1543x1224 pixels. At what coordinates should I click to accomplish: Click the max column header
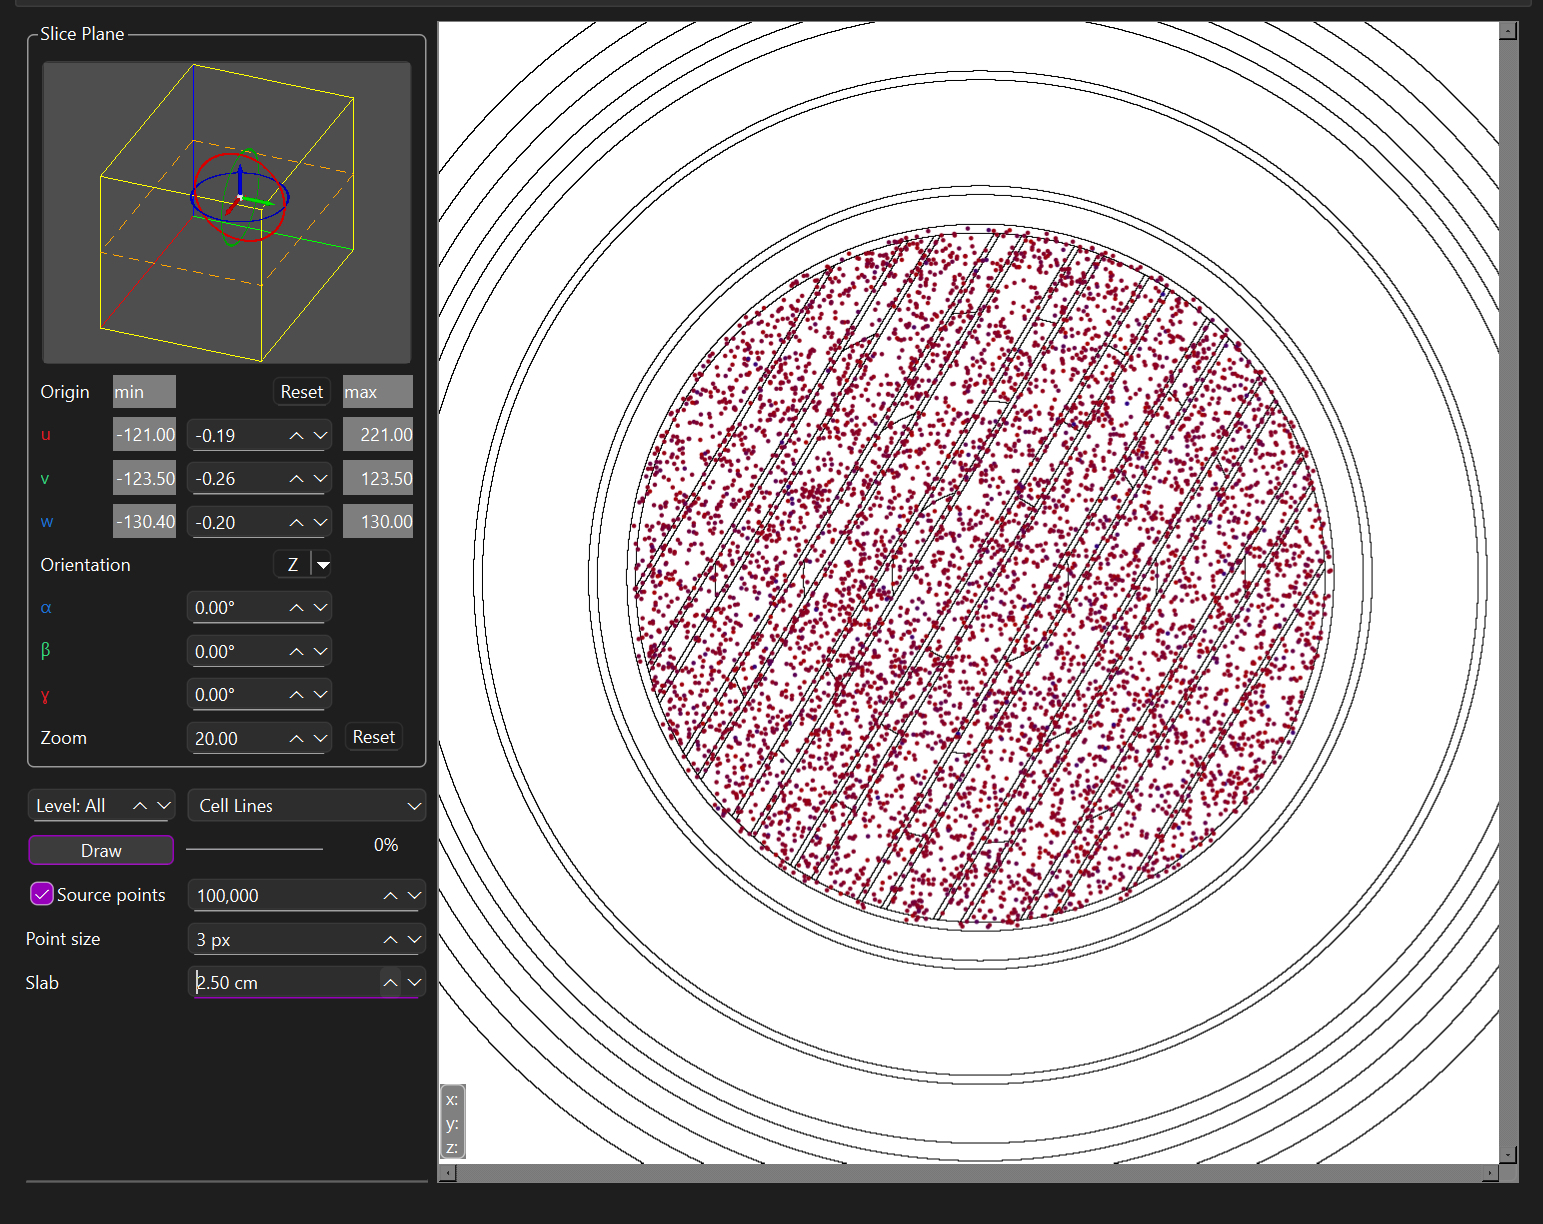click(378, 392)
